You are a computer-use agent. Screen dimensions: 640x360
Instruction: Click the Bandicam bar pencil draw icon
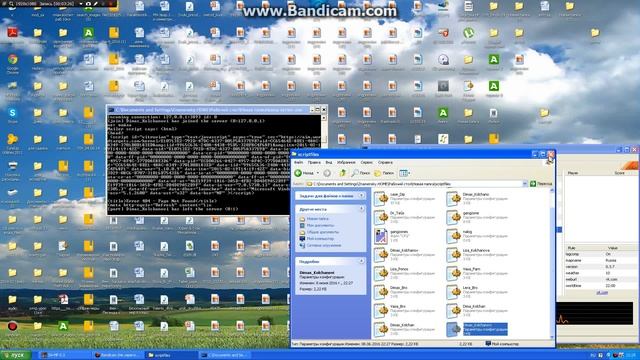[x=95, y=3]
